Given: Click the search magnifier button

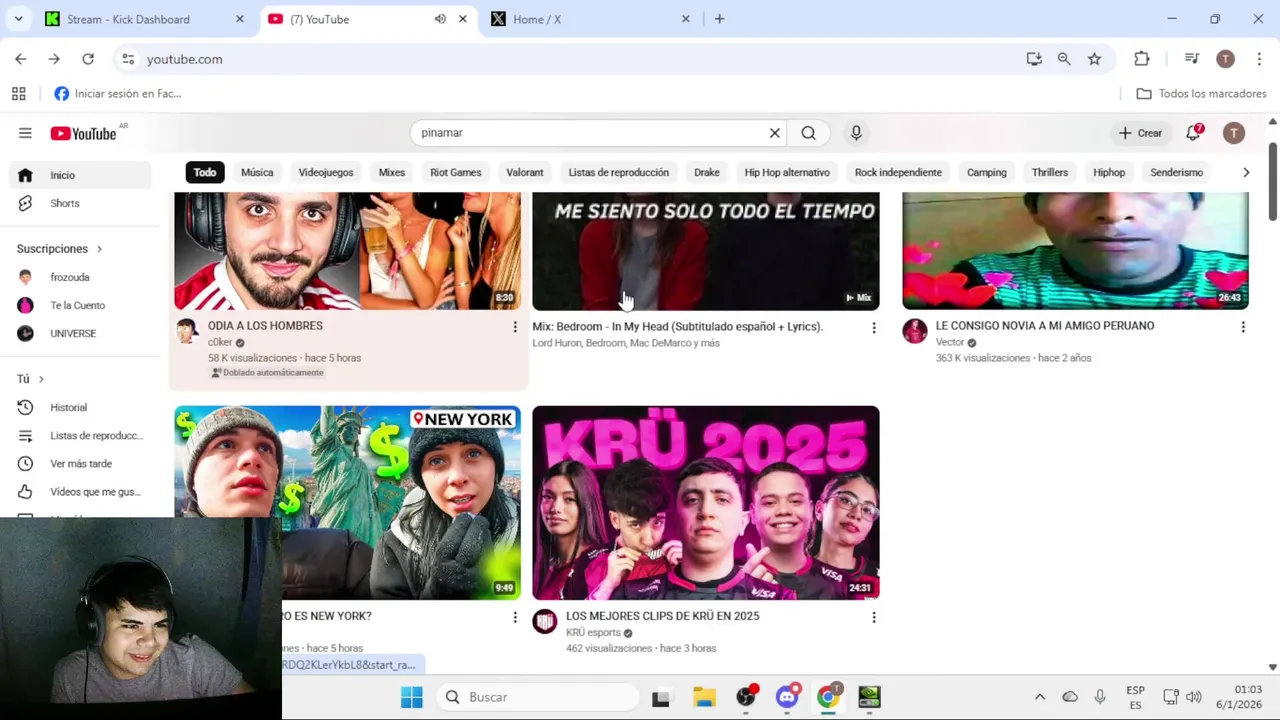Looking at the screenshot, I should (808, 133).
